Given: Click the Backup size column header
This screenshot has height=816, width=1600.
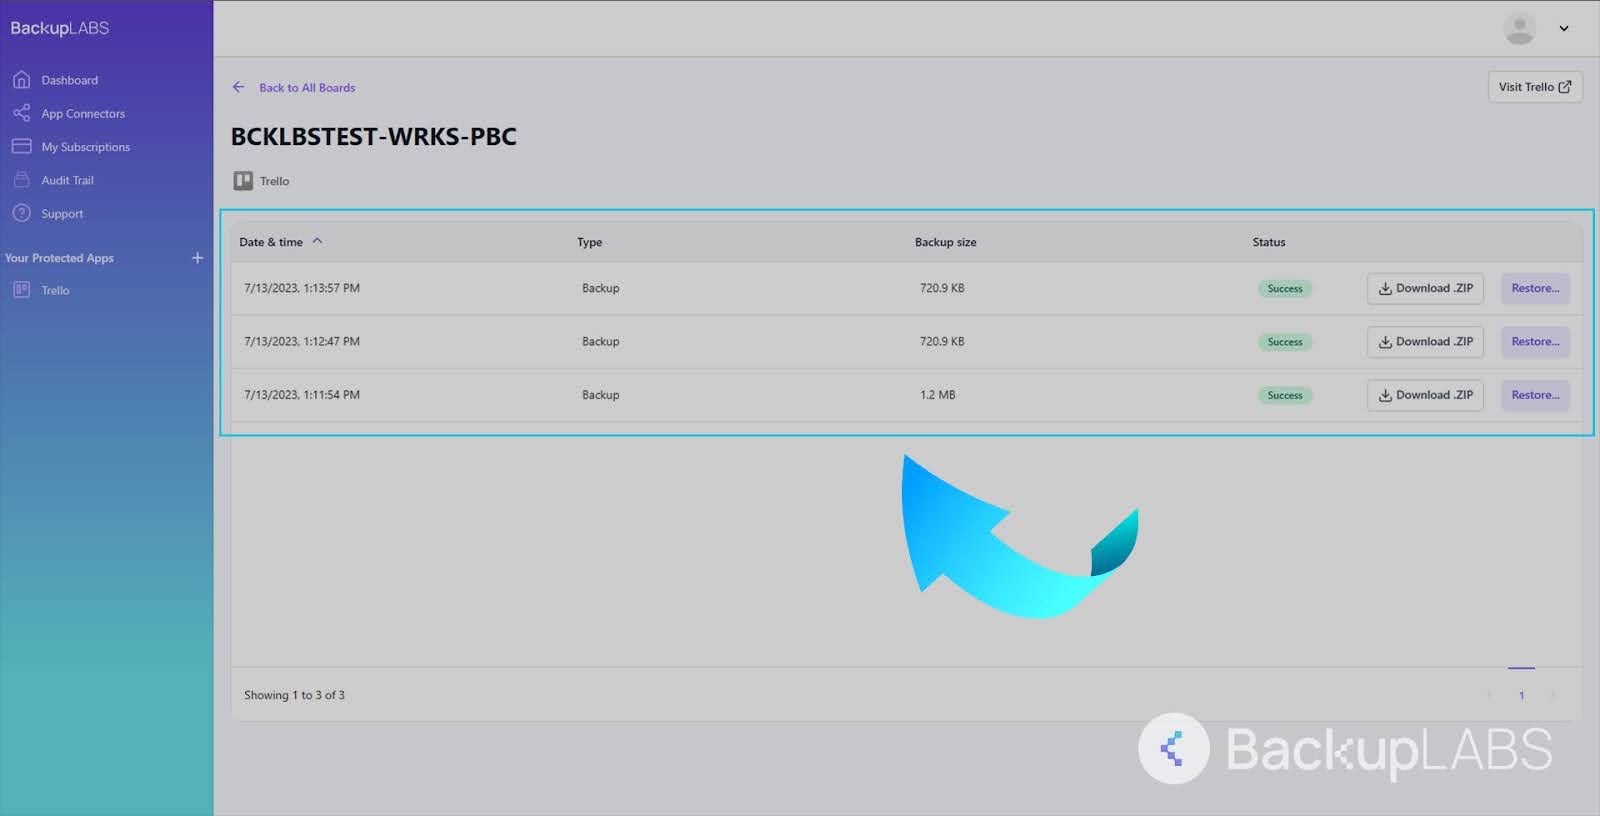Looking at the screenshot, I should click(945, 242).
